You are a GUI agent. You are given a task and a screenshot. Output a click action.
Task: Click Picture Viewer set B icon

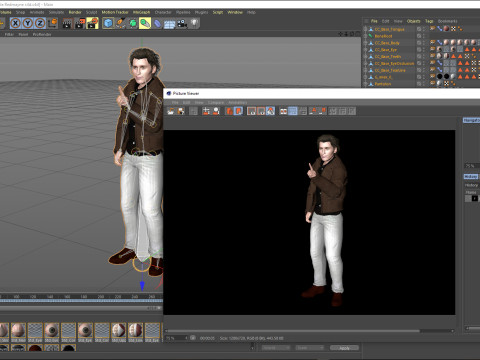coord(322,111)
